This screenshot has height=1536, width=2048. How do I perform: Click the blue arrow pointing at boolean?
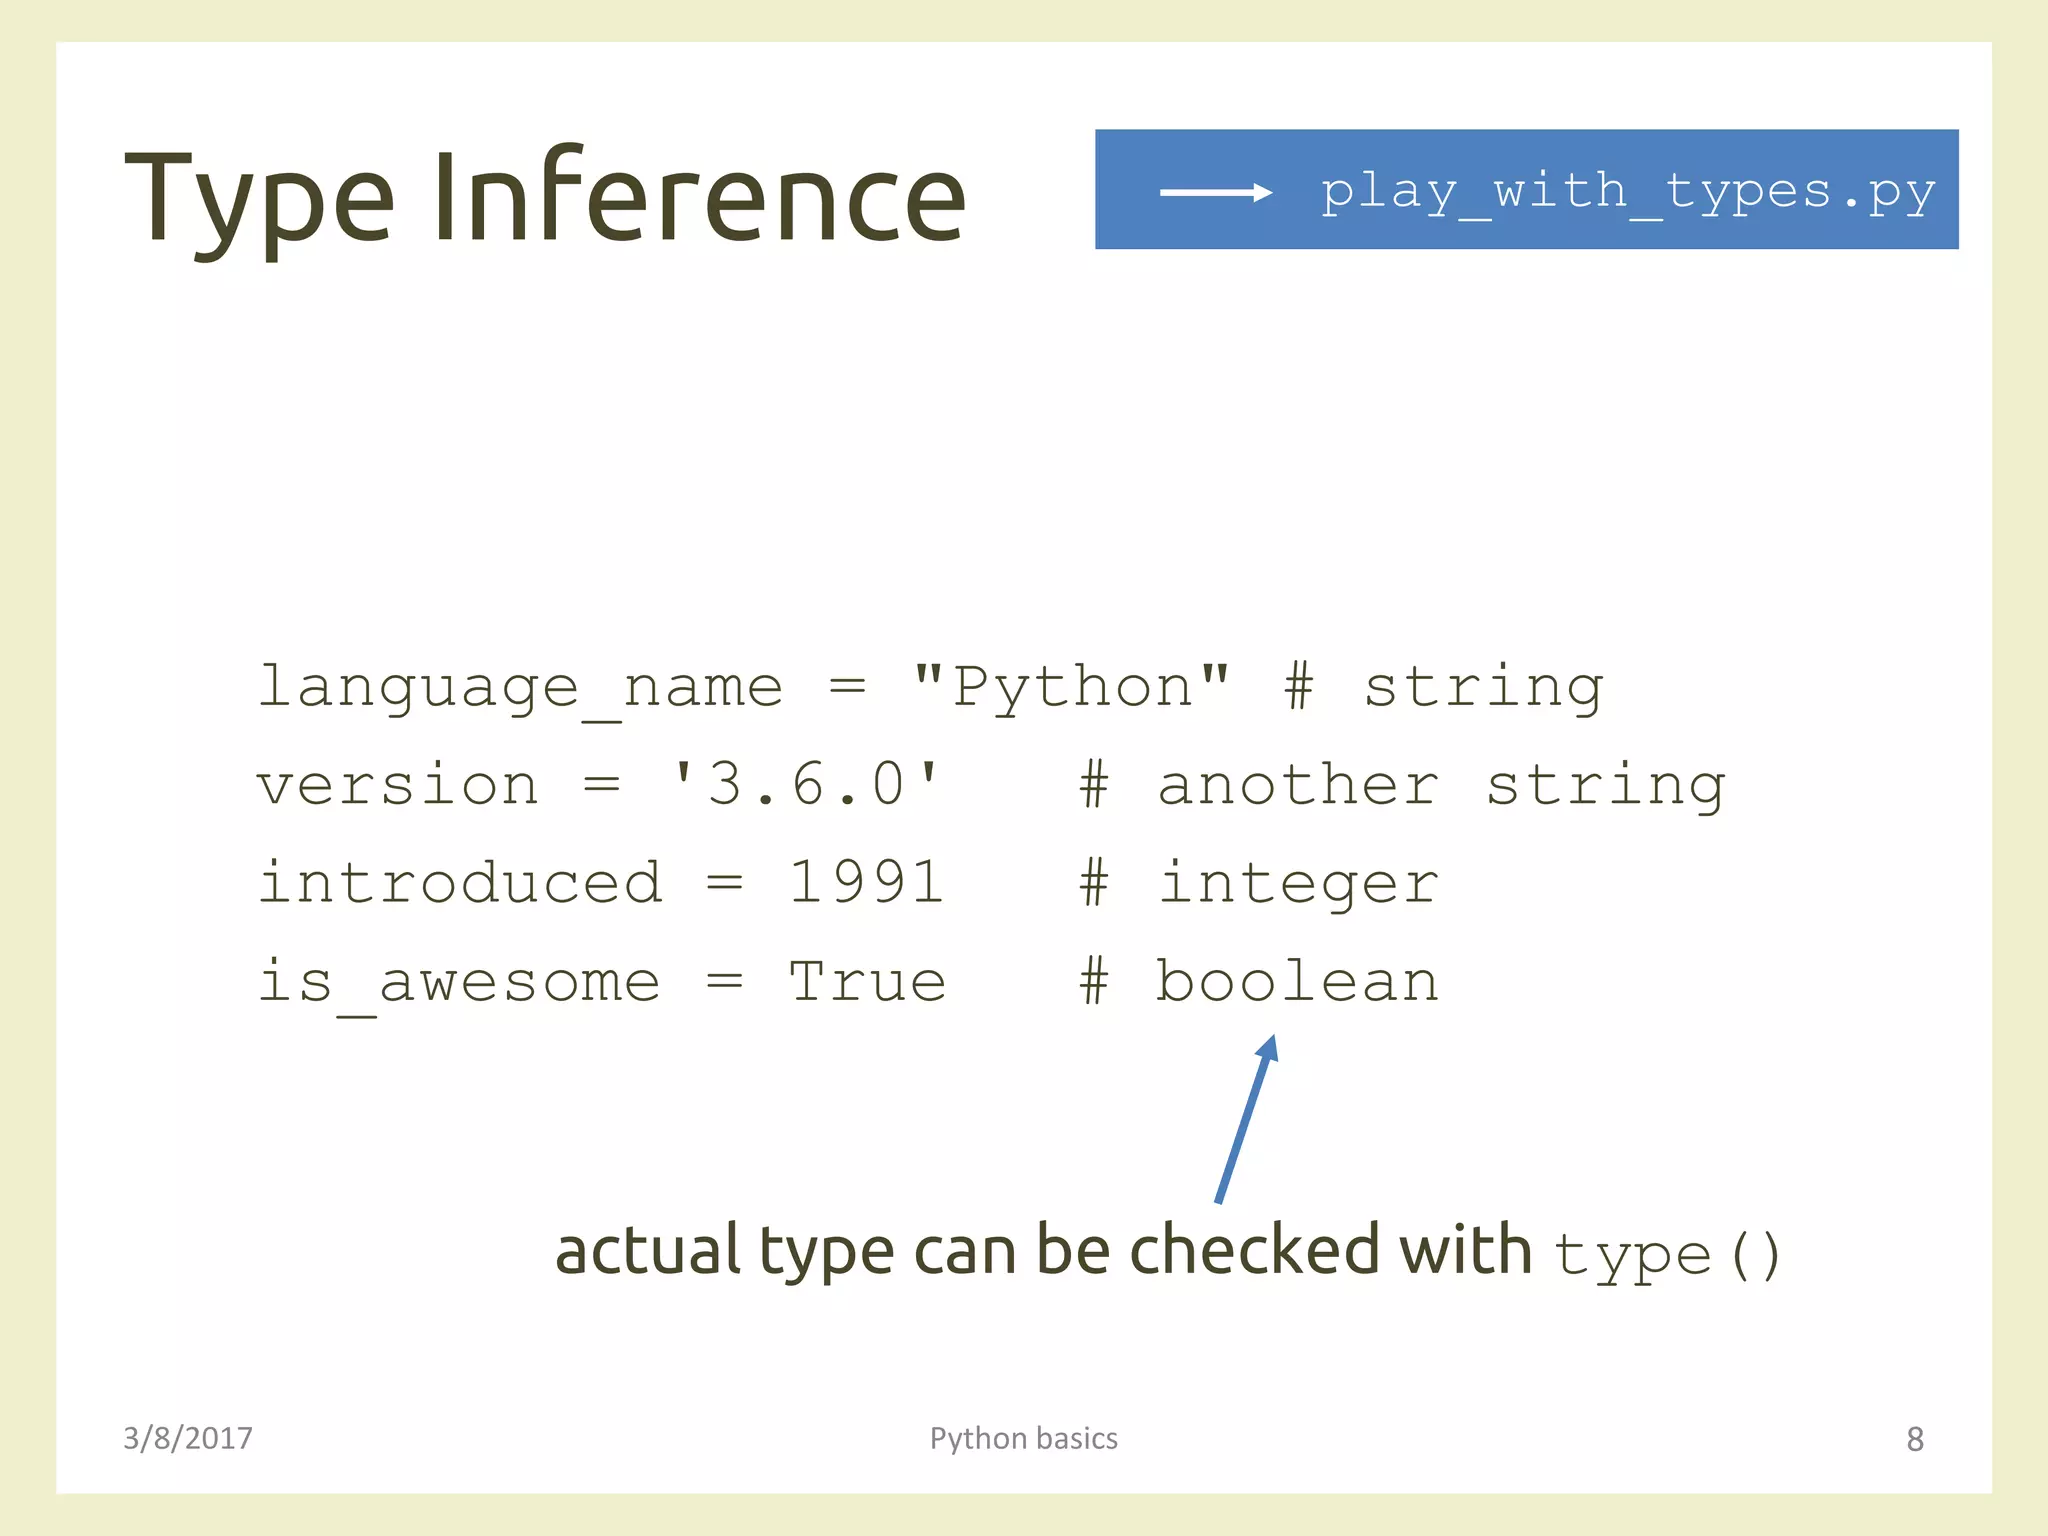click(1247, 1118)
